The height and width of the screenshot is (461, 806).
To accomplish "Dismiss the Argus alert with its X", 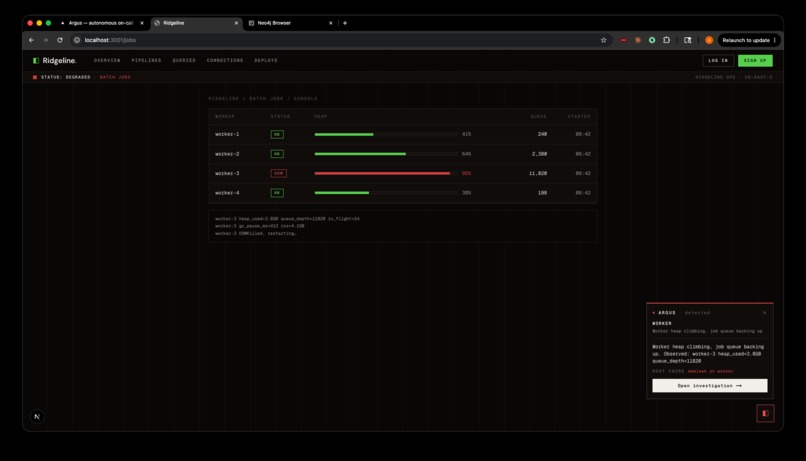I will (764, 312).
